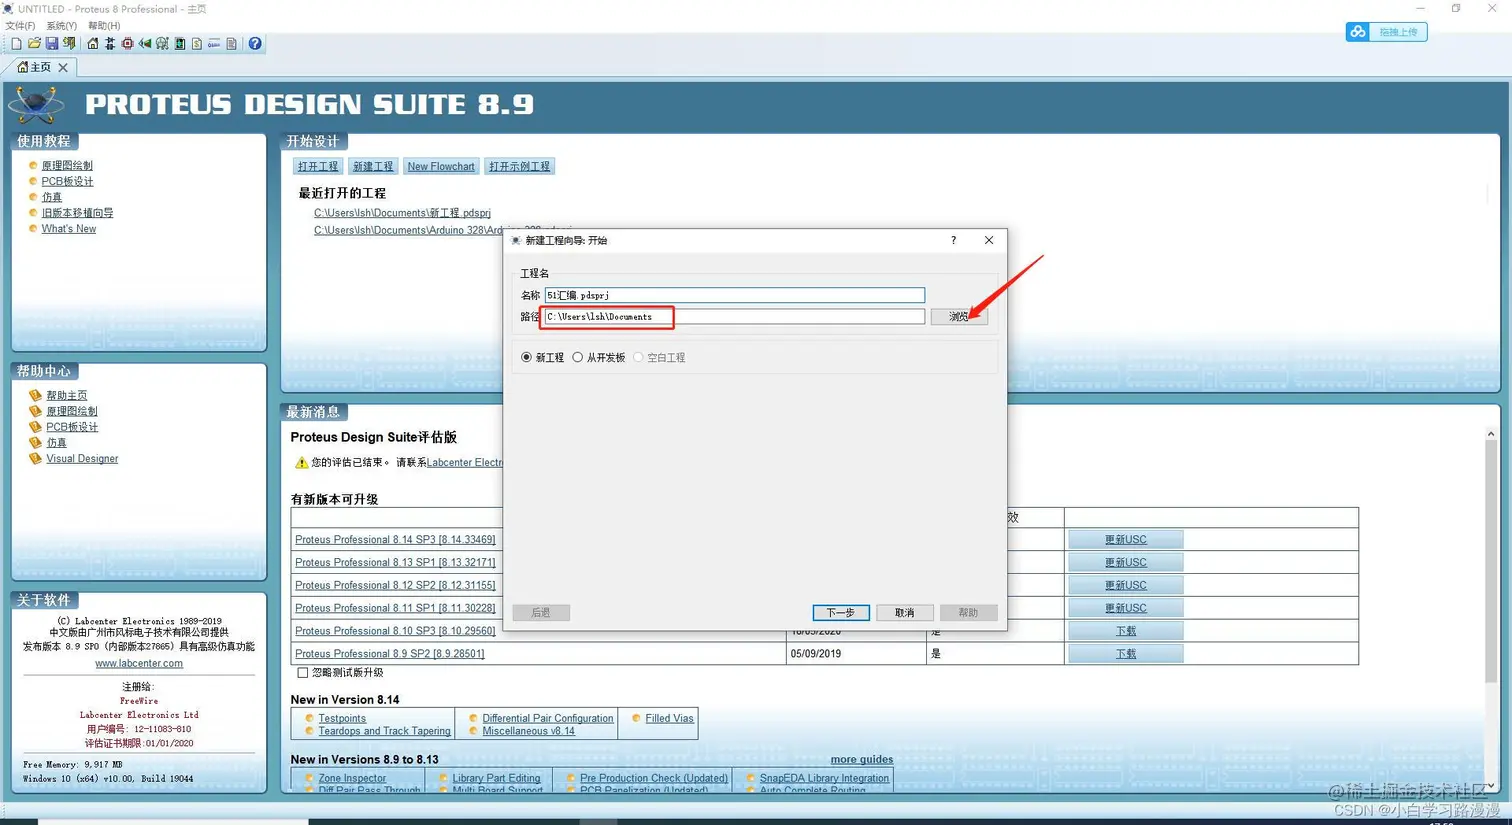1512x825 pixels.
Task: Select the 新工程 radio button
Action: [527, 357]
